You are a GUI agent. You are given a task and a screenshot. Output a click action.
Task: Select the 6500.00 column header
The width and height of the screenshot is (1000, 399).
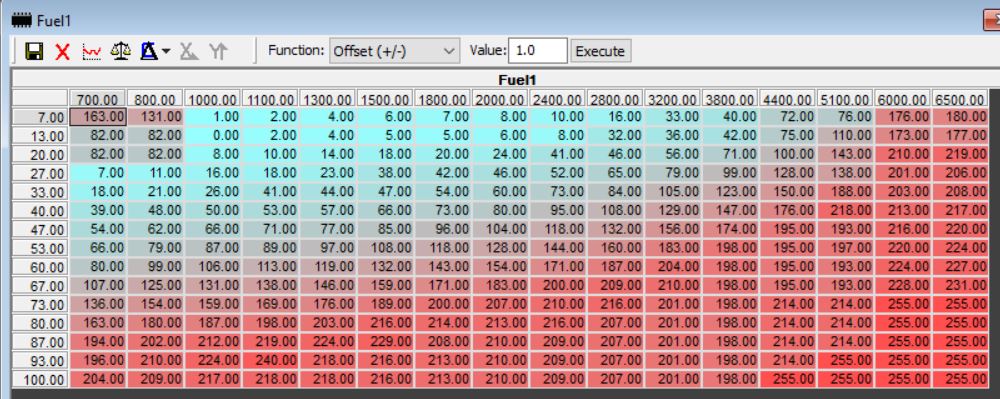(x=960, y=99)
